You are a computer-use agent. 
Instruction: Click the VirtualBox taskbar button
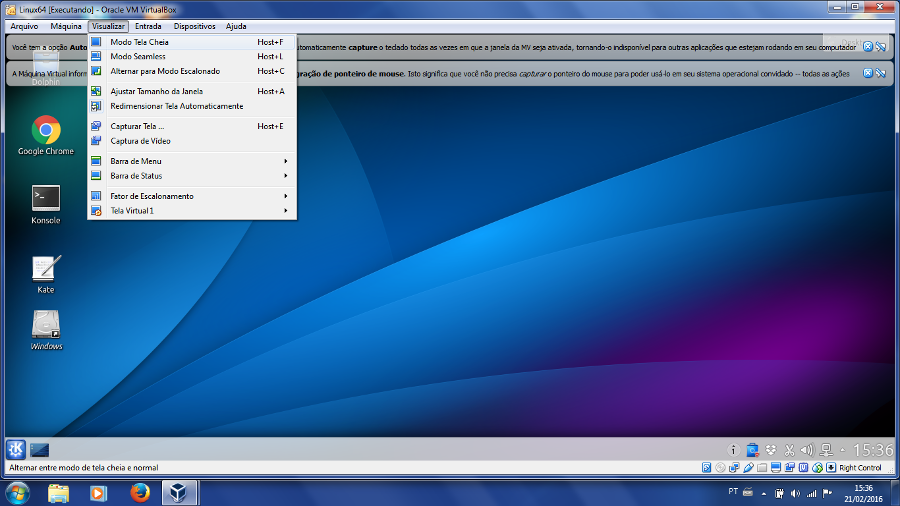point(179,493)
